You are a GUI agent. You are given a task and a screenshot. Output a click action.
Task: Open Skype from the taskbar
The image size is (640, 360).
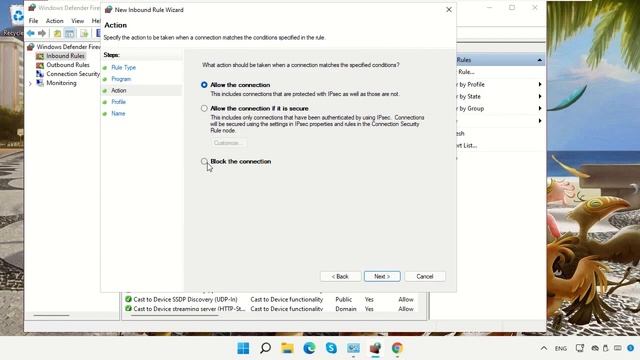coord(331,348)
